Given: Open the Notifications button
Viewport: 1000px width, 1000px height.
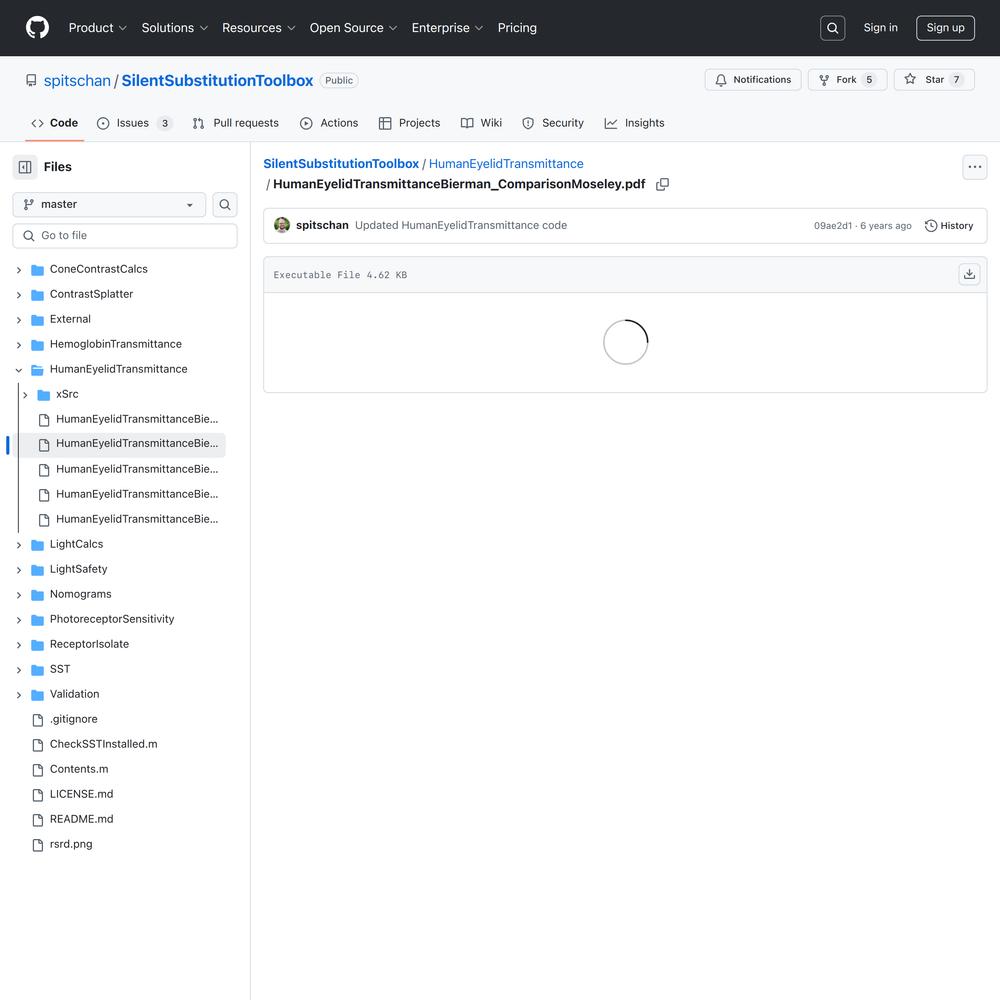Looking at the screenshot, I should pyautogui.click(x=753, y=80).
